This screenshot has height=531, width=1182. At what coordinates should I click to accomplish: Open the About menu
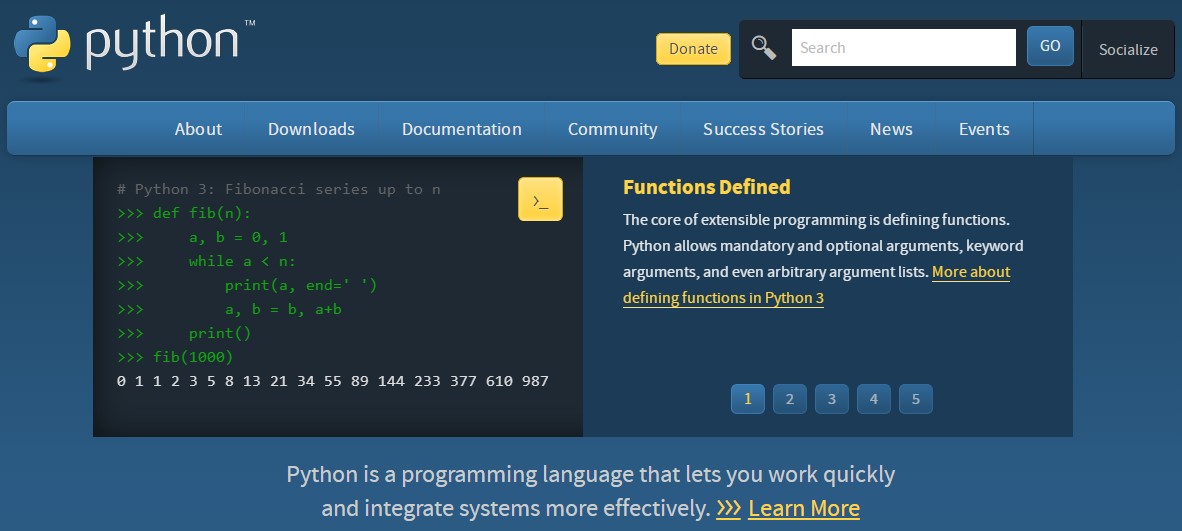pos(198,129)
